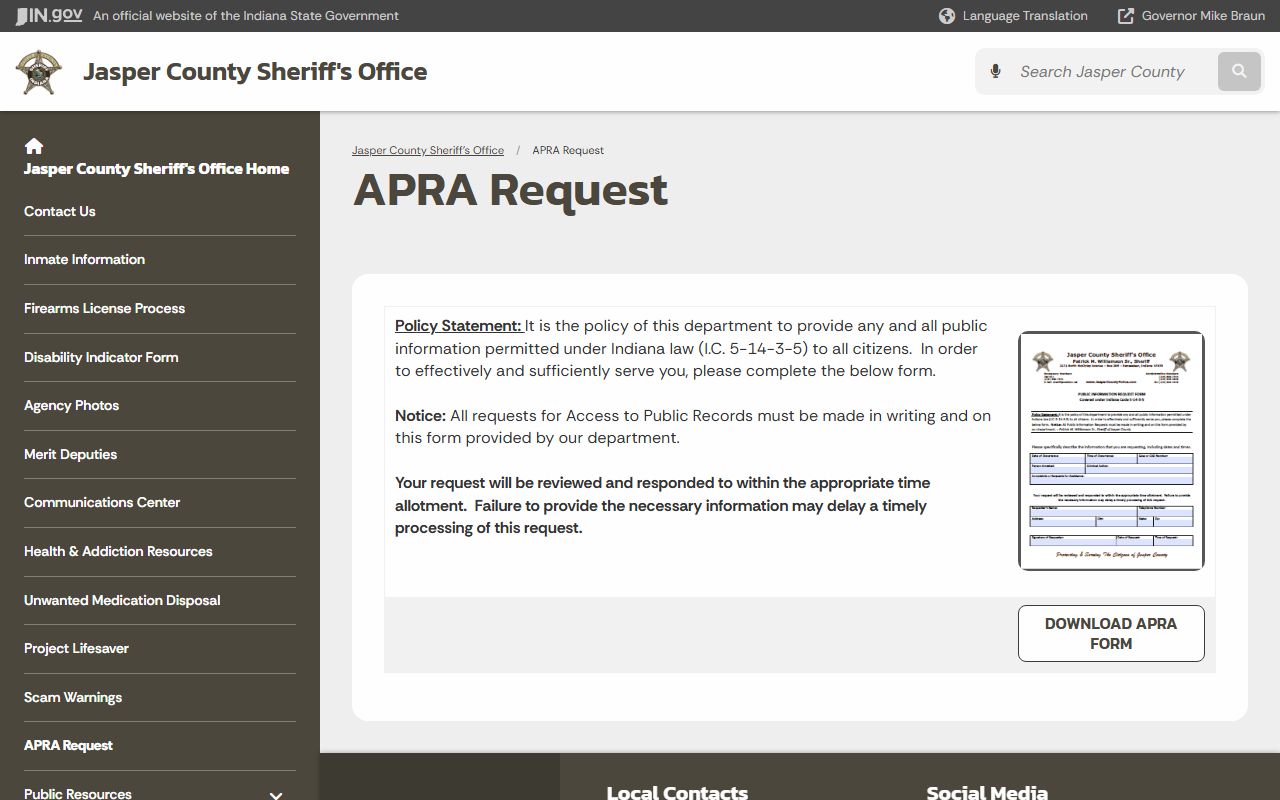
Task: Select APRA Request in sidebar
Action: [x=68, y=745]
